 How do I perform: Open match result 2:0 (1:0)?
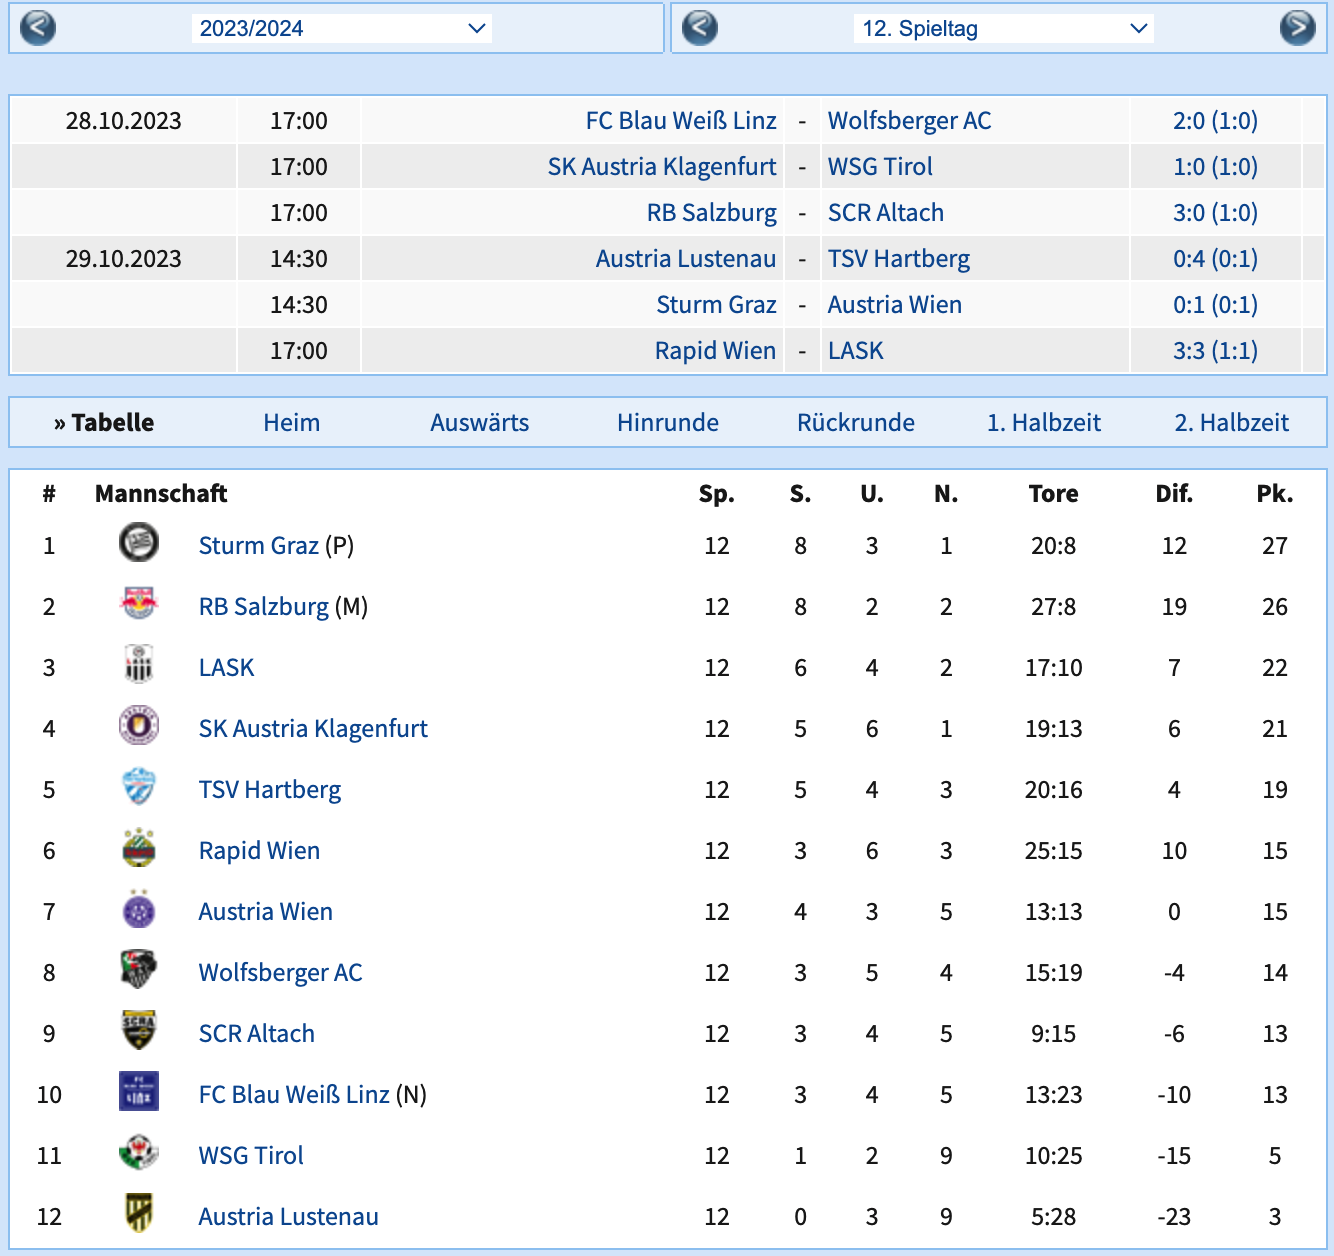point(1216,121)
